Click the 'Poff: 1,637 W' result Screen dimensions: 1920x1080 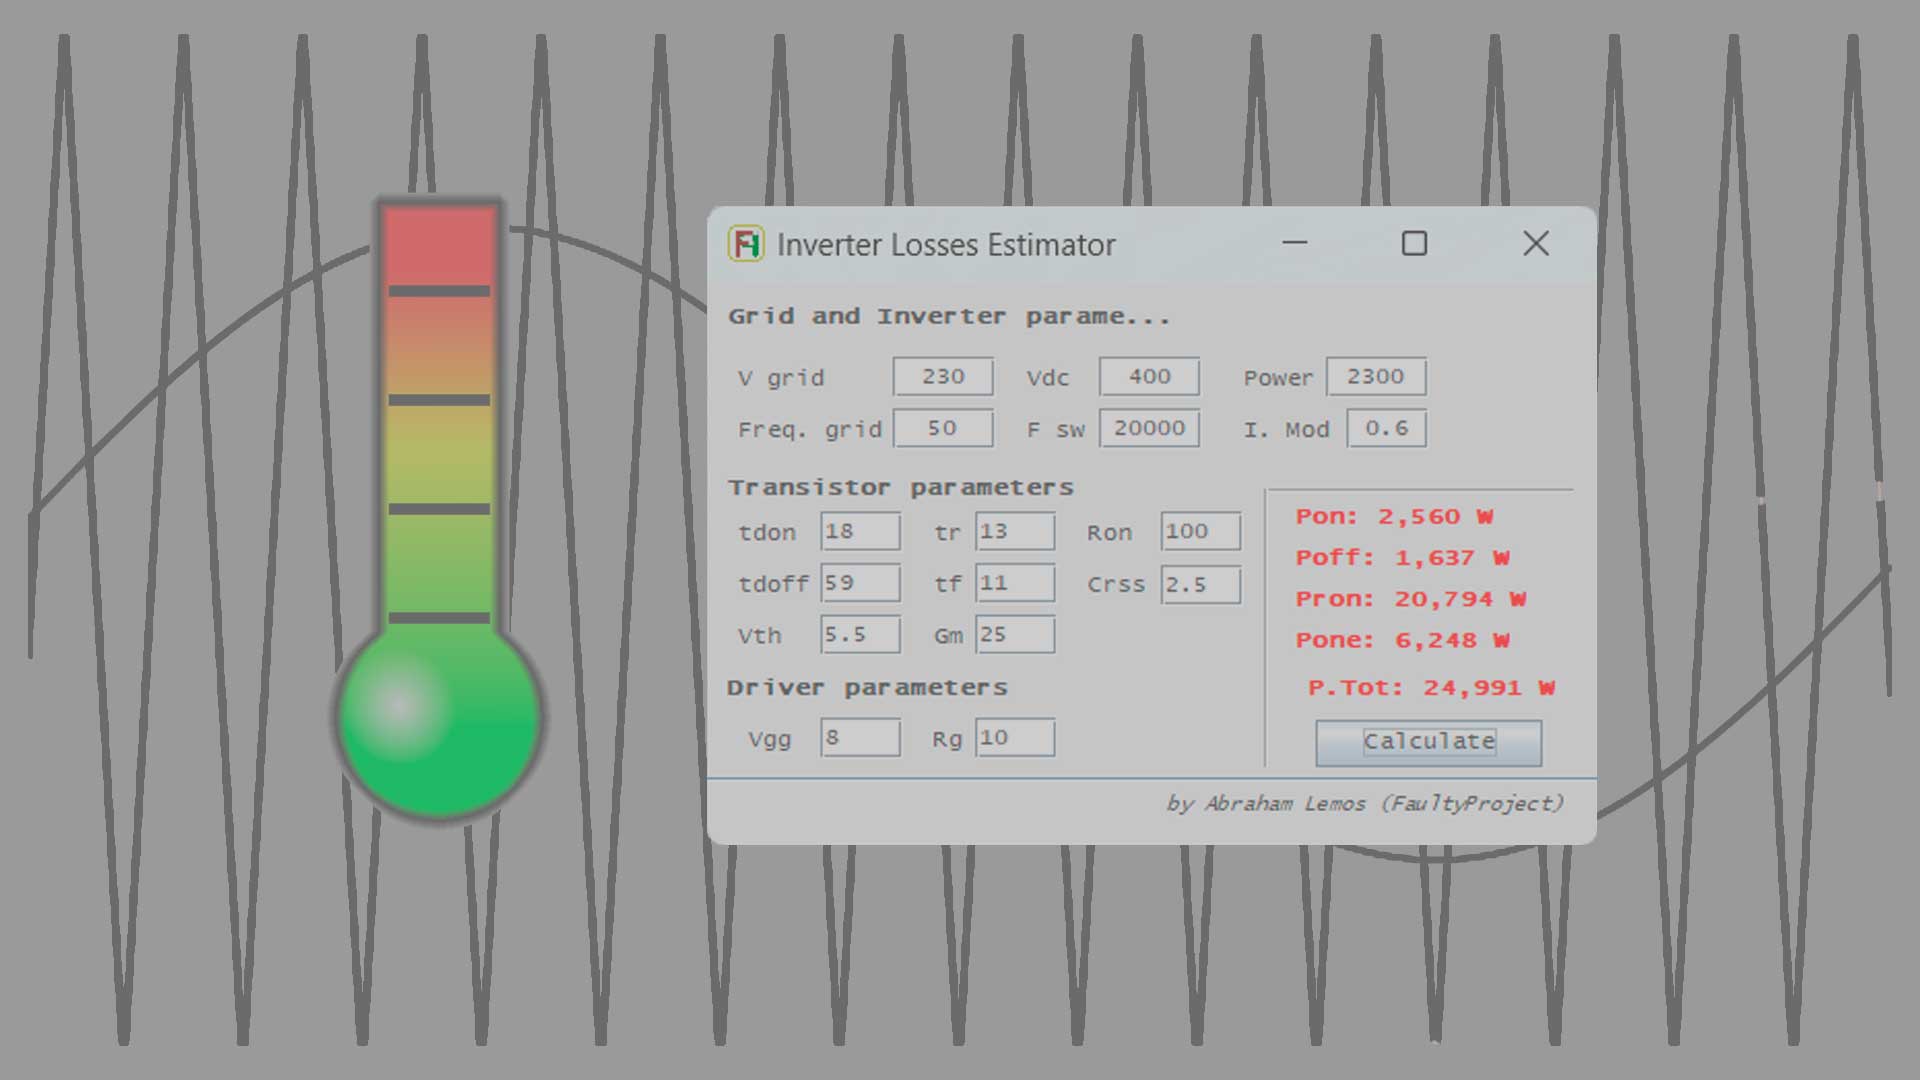pyautogui.click(x=1402, y=558)
